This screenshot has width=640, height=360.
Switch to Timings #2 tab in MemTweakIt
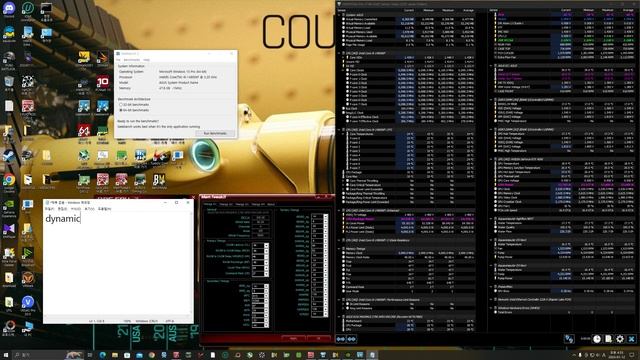tap(226, 204)
